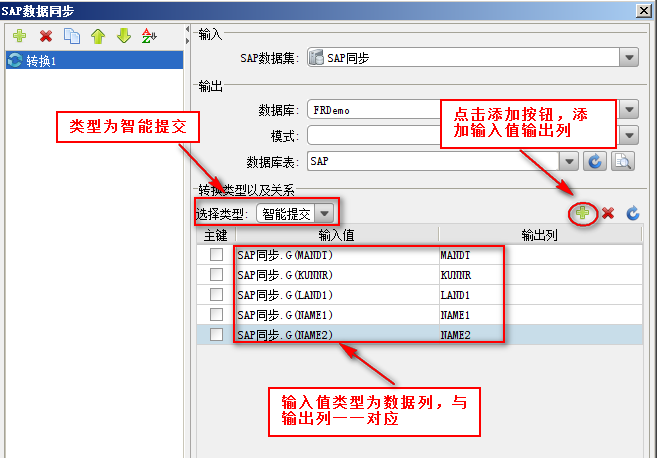This screenshot has width=657, height=458.
Task: Click the 数据库表 field containing SAP
Action: point(433,161)
